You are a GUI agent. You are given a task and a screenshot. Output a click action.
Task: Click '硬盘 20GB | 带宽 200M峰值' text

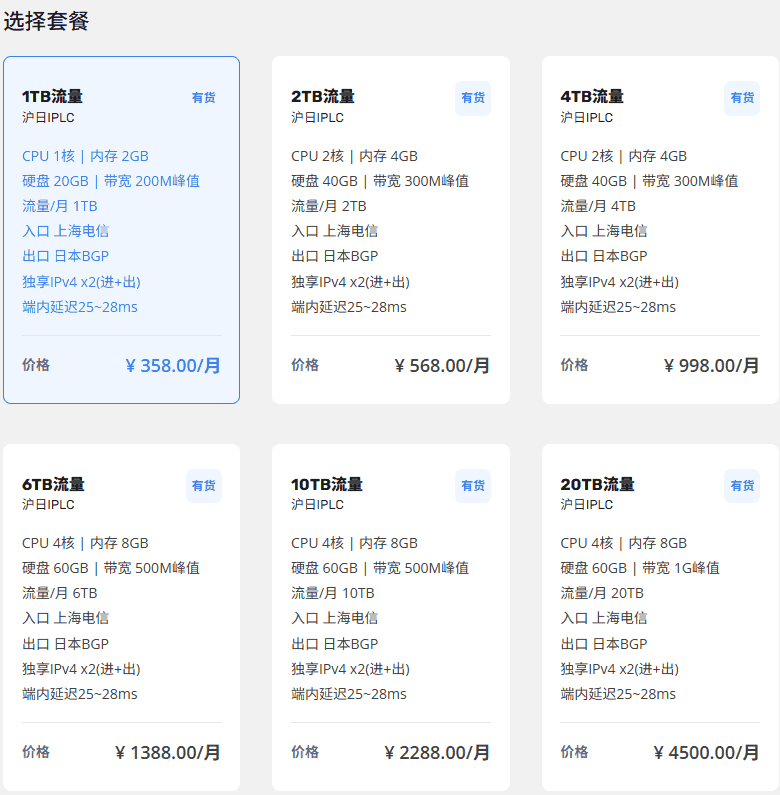[111, 181]
